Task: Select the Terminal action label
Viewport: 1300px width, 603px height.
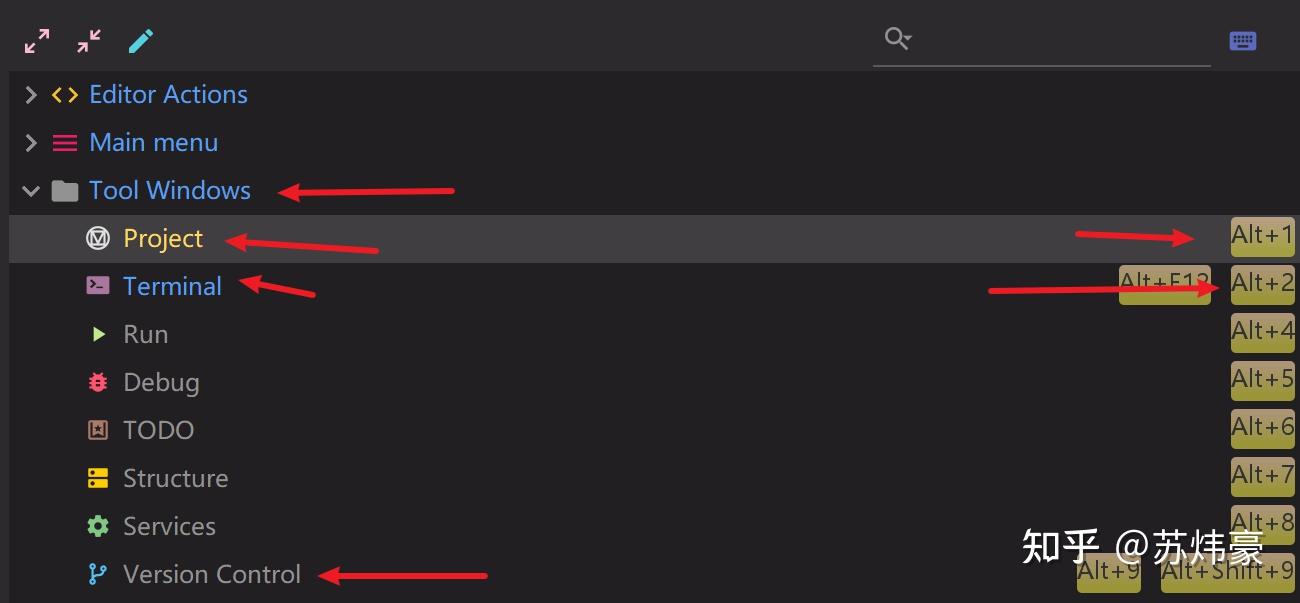Action: pyautogui.click(x=172, y=286)
